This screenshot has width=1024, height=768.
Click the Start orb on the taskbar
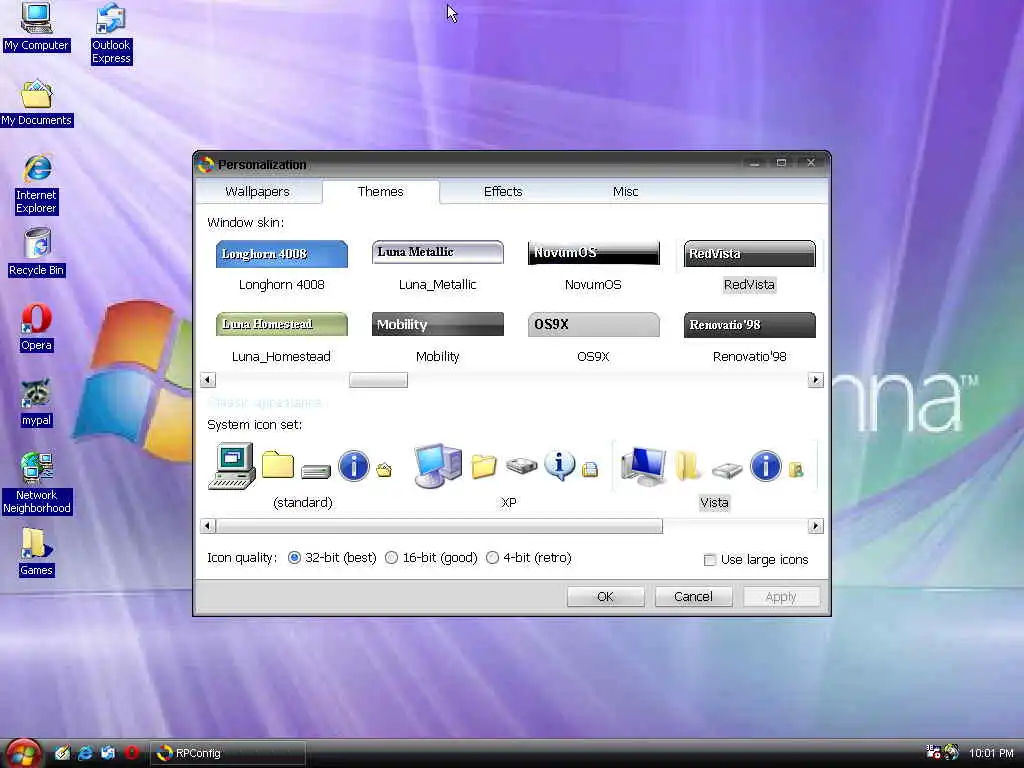point(23,753)
